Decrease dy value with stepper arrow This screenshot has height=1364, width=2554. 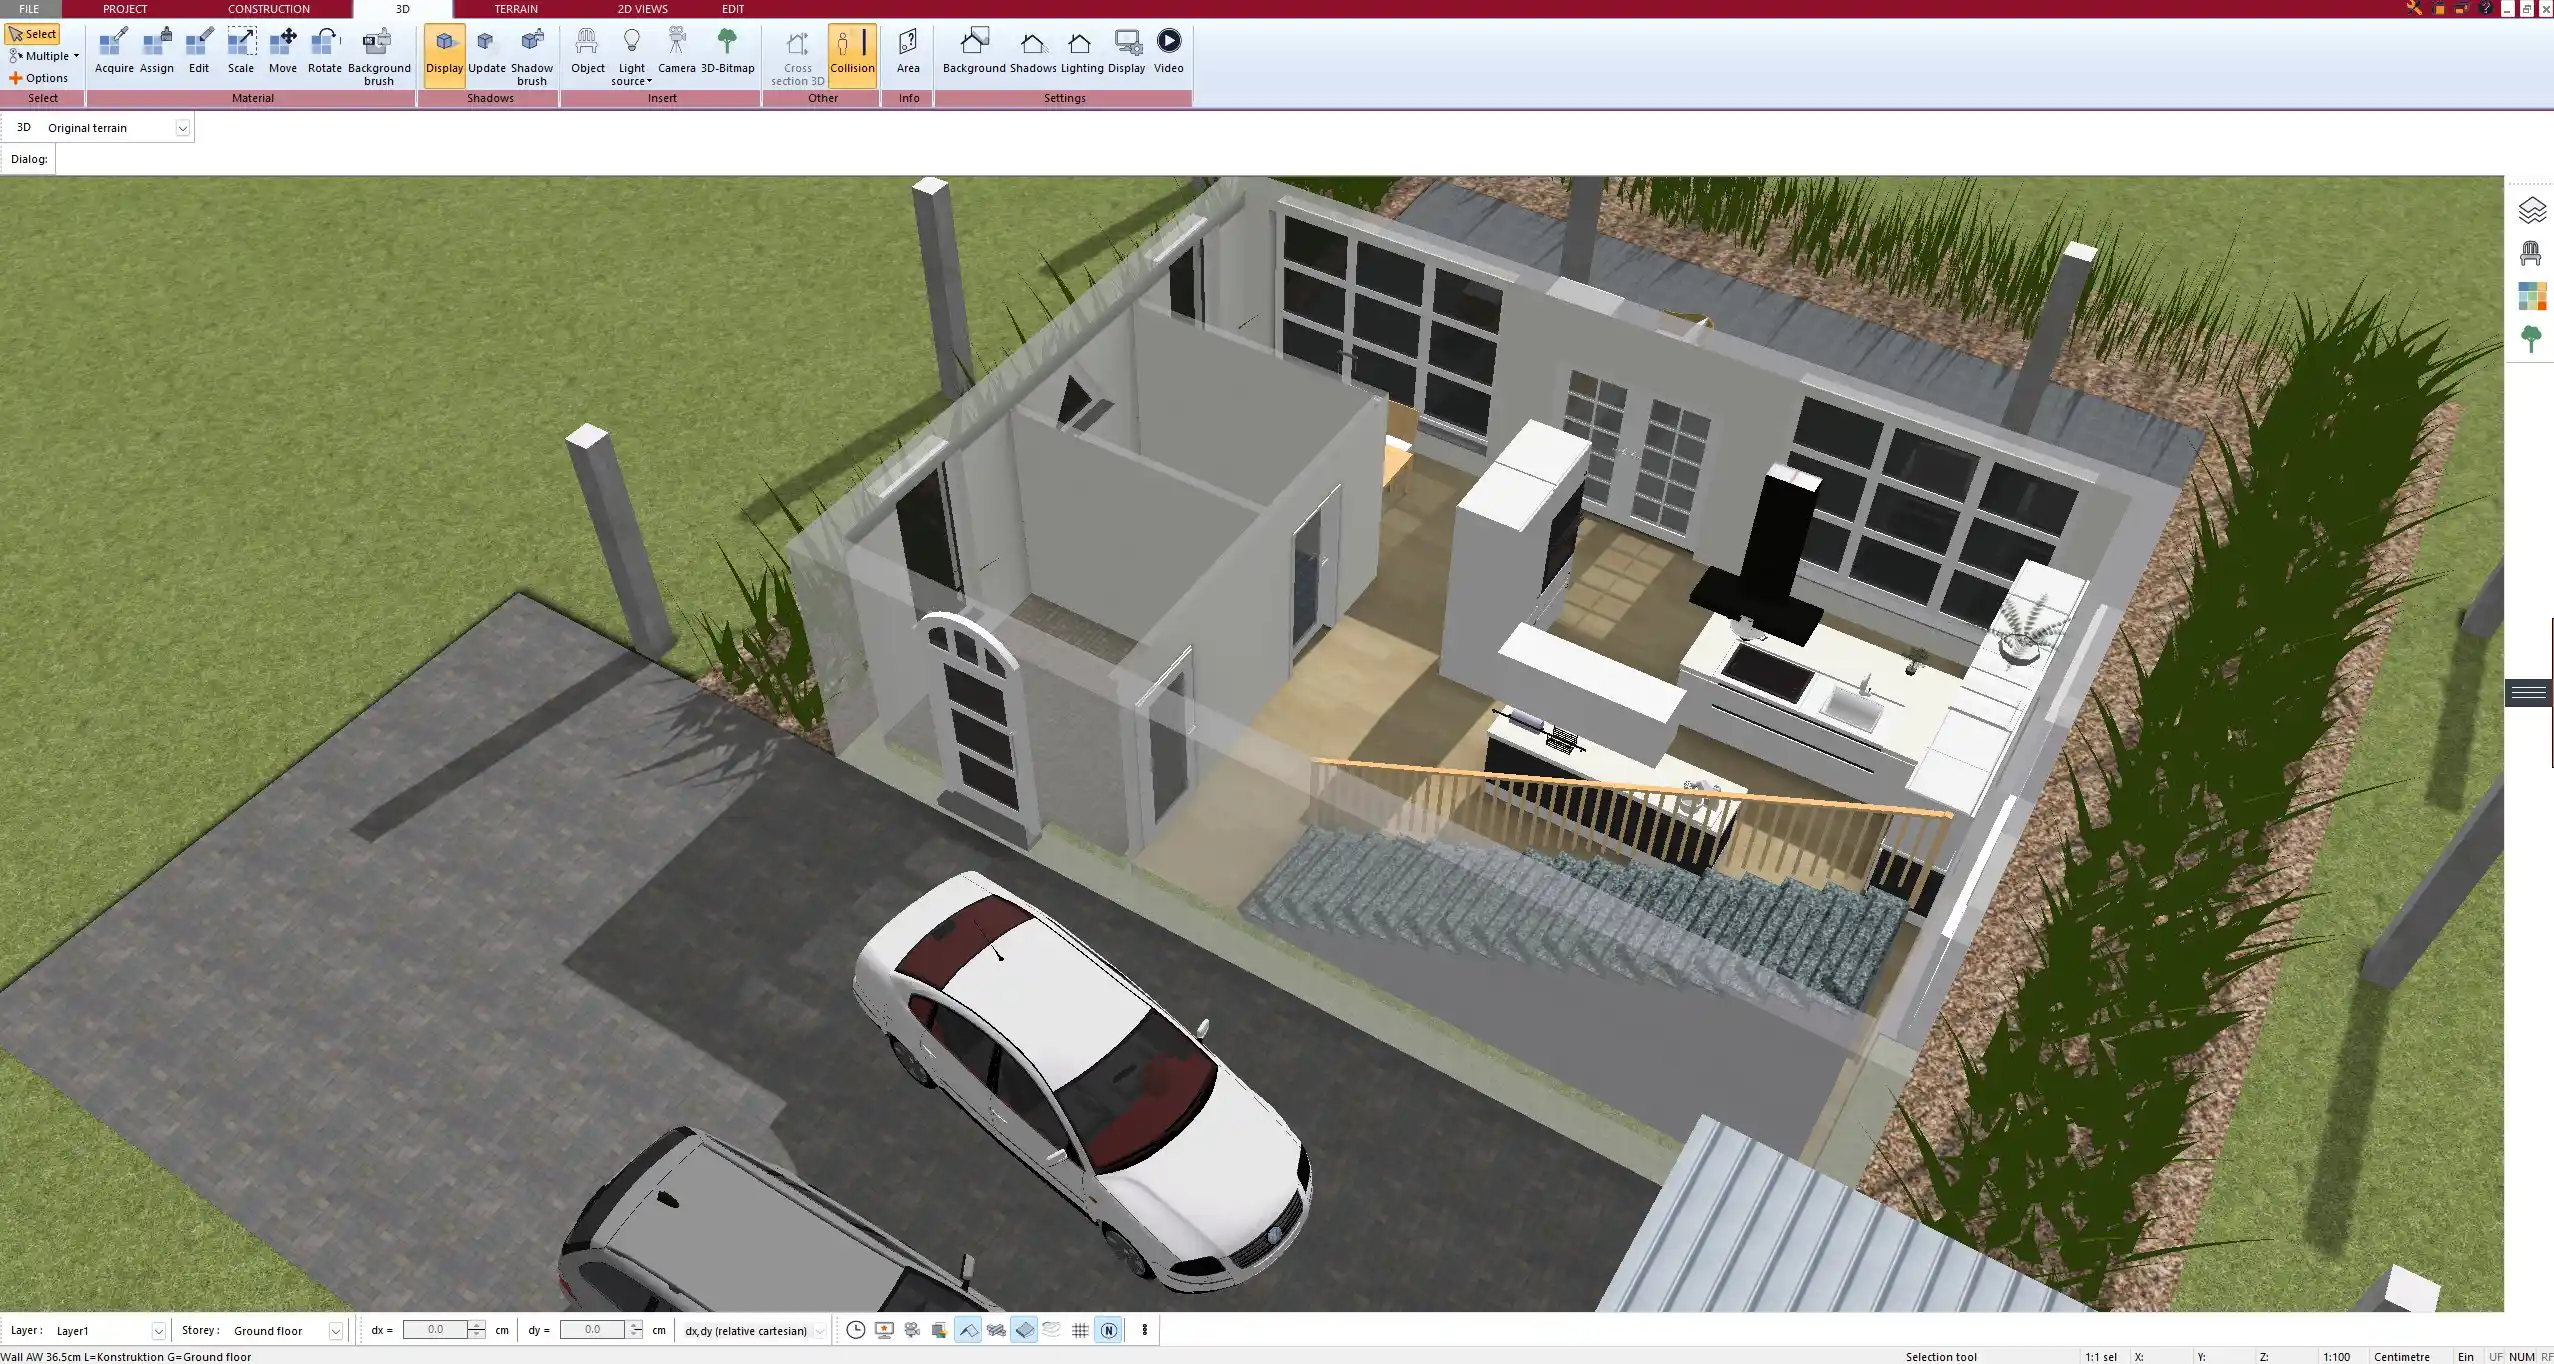tap(635, 1335)
